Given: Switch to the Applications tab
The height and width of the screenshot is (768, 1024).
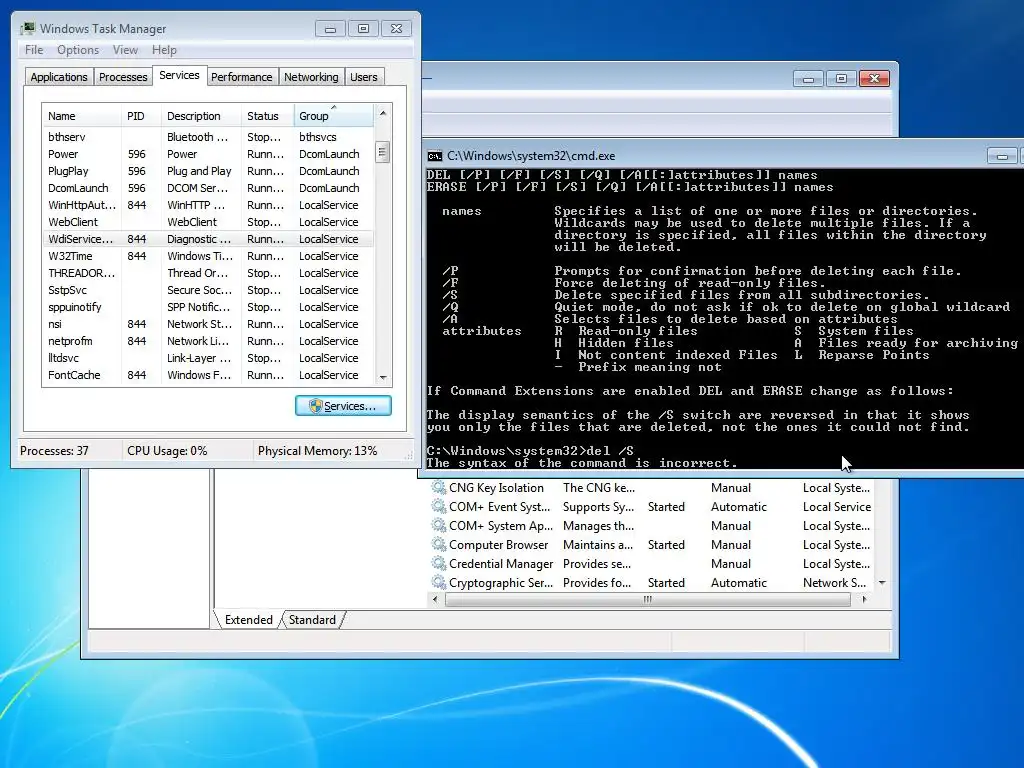Looking at the screenshot, I should click(x=59, y=77).
